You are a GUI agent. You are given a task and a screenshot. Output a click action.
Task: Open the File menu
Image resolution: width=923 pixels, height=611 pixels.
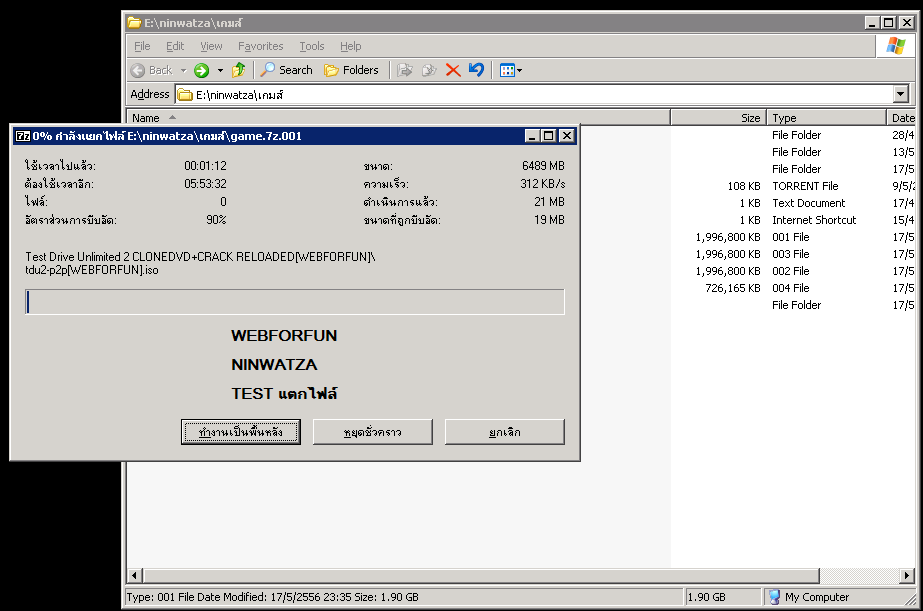(x=142, y=46)
